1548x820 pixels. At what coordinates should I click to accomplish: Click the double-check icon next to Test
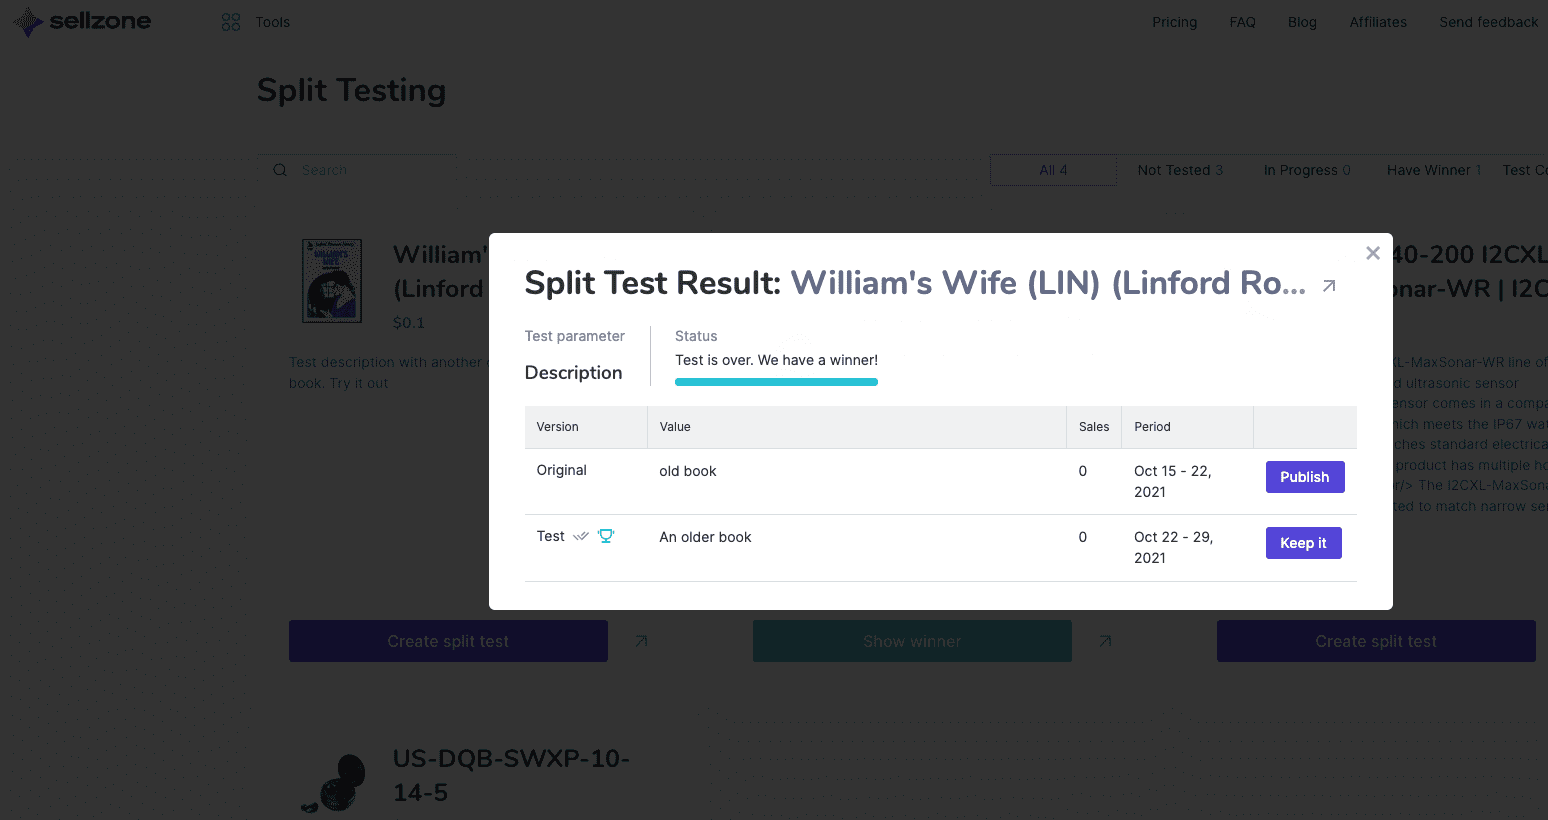[580, 536]
